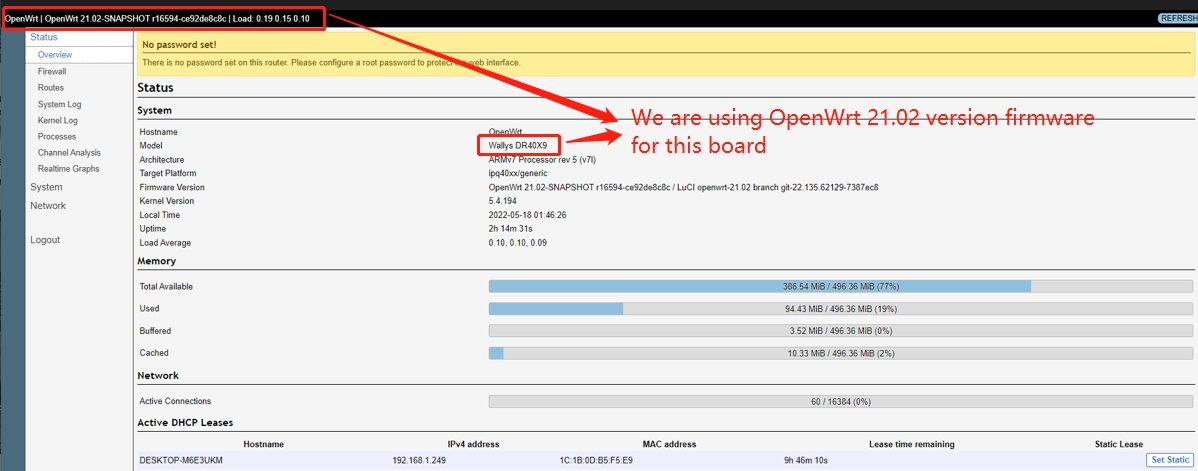Image resolution: width=1198 pixels, height=471 pixels.
Task: Expand the Network menu section
Action: (47, 206)
